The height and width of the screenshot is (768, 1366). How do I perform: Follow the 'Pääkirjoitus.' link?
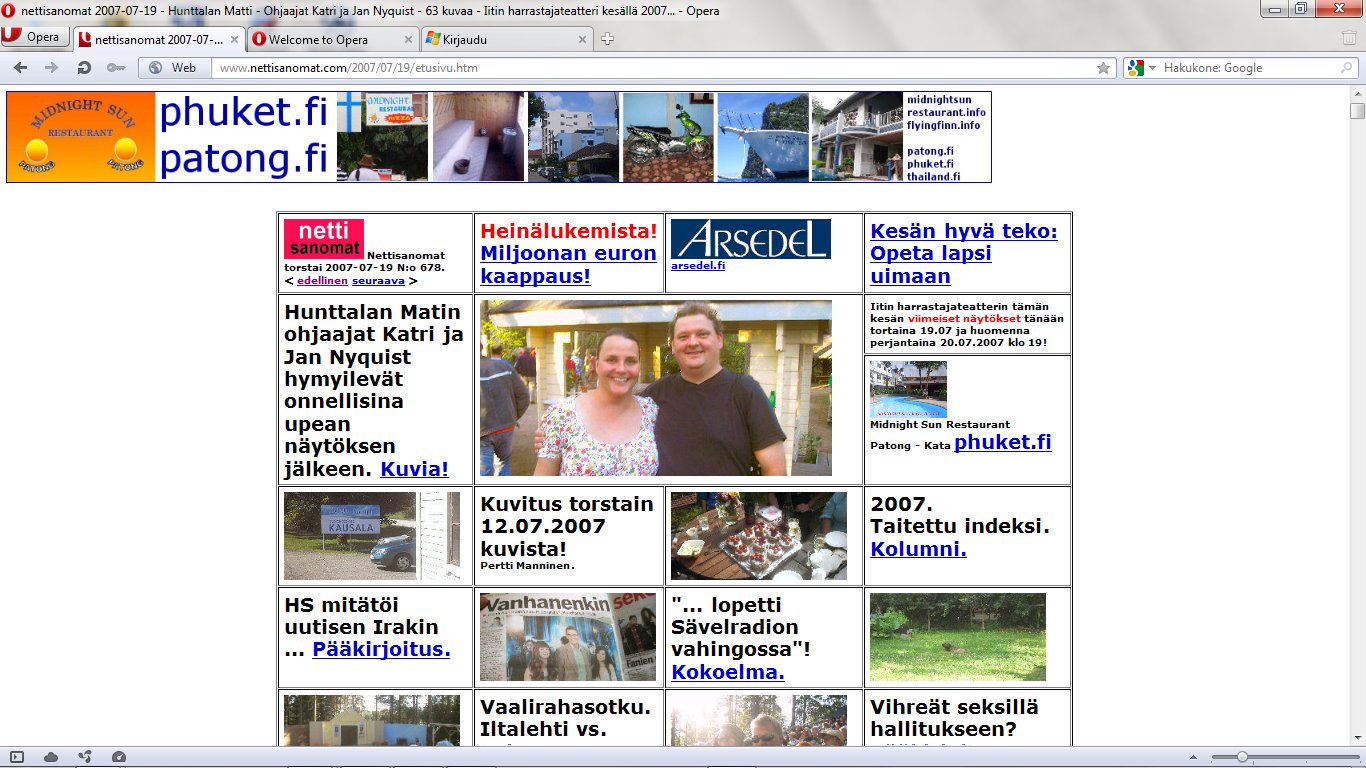point(381,649)
